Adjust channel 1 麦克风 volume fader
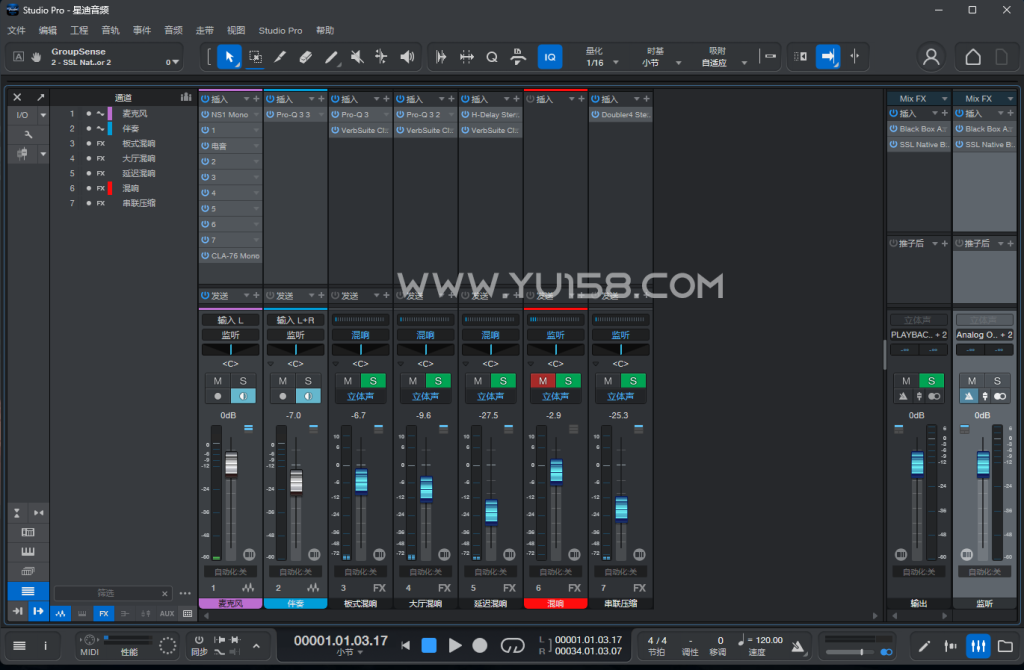Image resolution: width=1024 pixels, height=670 pixels. [231, 464]
